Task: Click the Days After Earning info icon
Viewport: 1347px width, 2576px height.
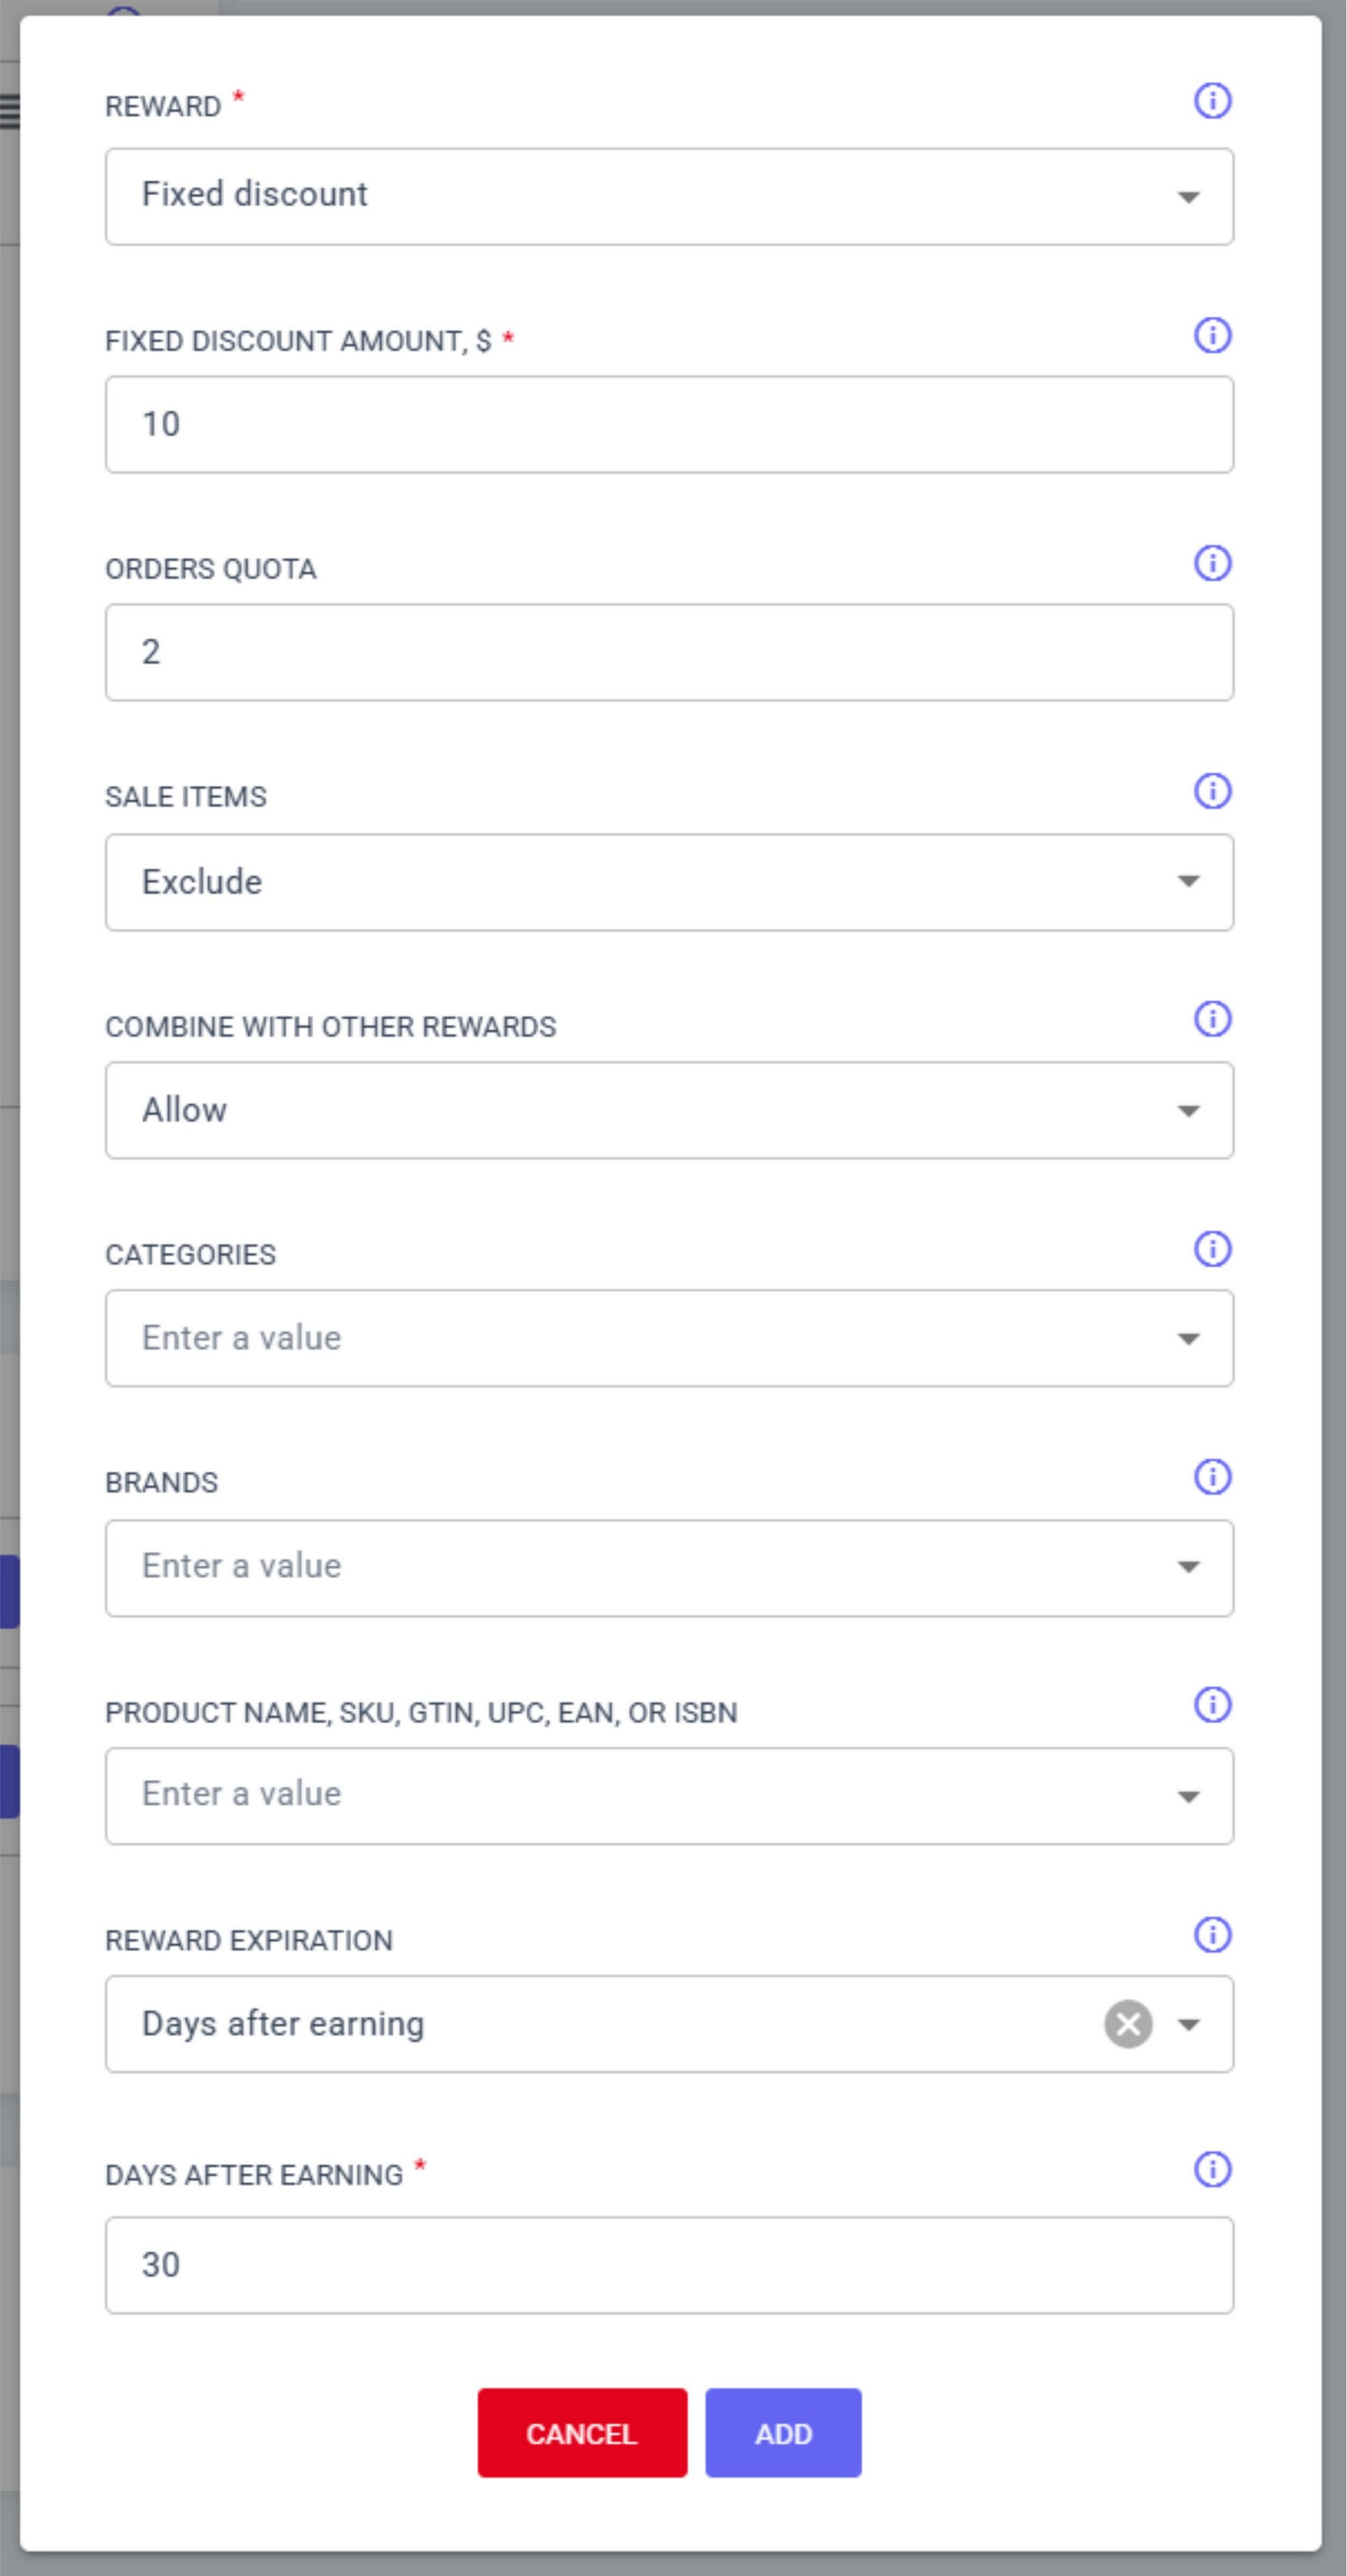Action: (1212, 2169)
